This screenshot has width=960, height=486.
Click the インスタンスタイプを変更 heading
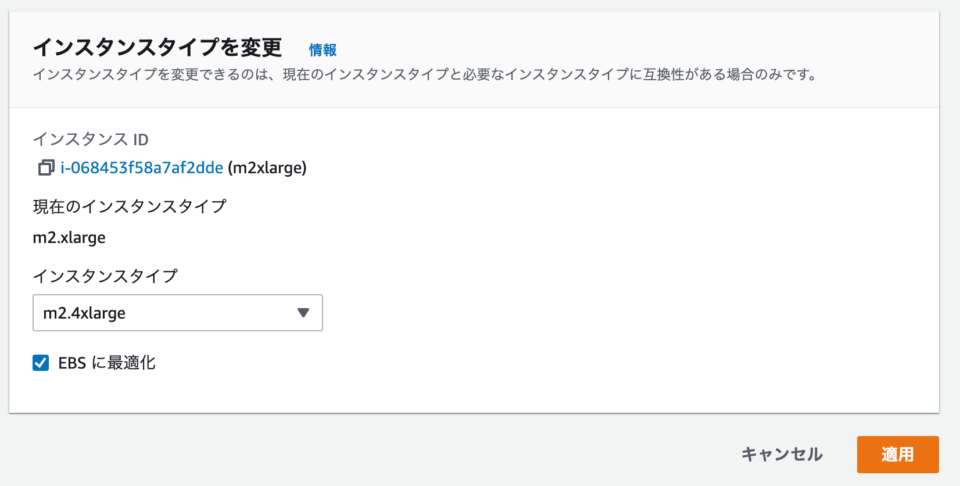click(x=157, y=47)
